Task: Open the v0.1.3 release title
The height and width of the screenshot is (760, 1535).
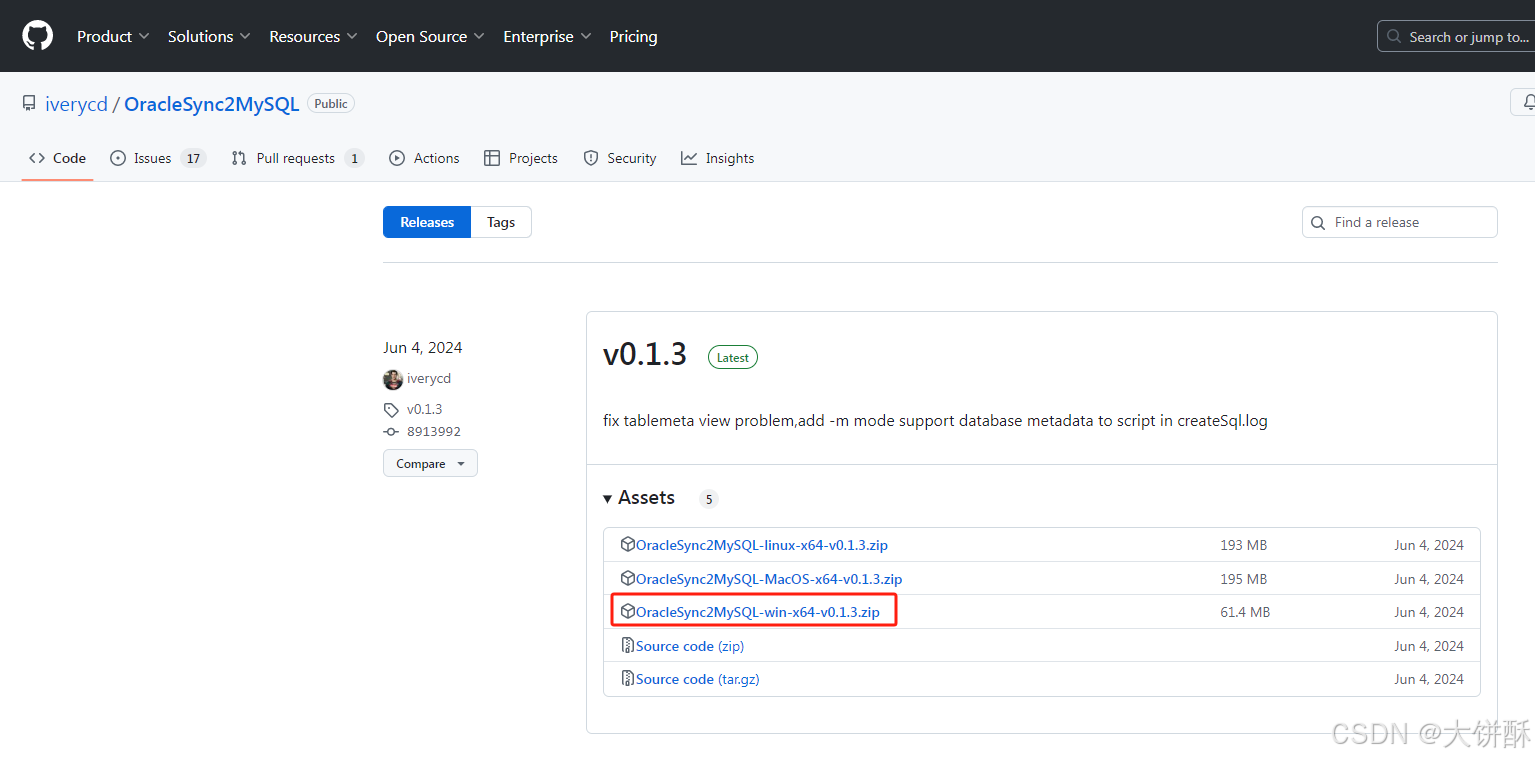Action: point(645,354)
